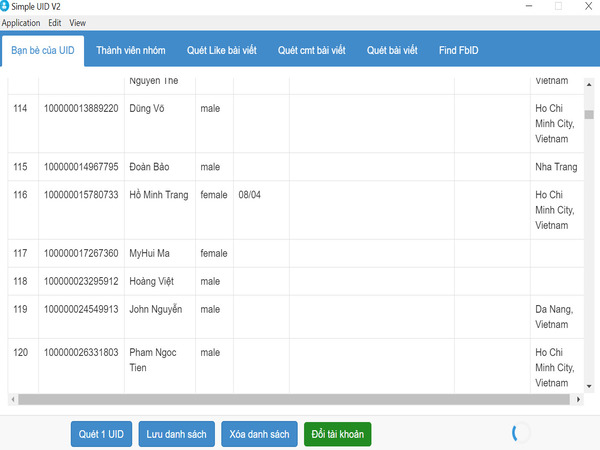Click row number 114
The width and height of the screenshot is (600, 450).
pyautogui.click(x=20, y=108)
